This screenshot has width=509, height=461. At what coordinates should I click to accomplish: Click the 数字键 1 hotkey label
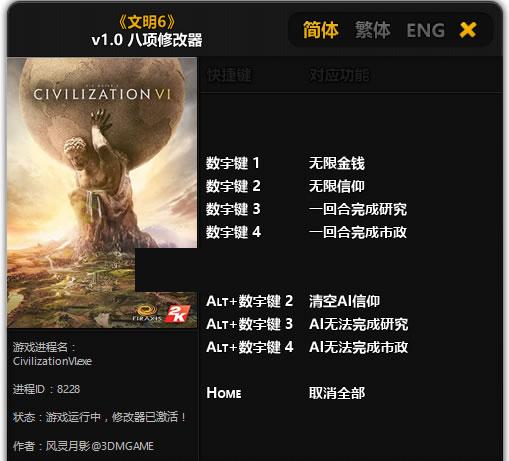pyautogui.click(x=233, y=163)
